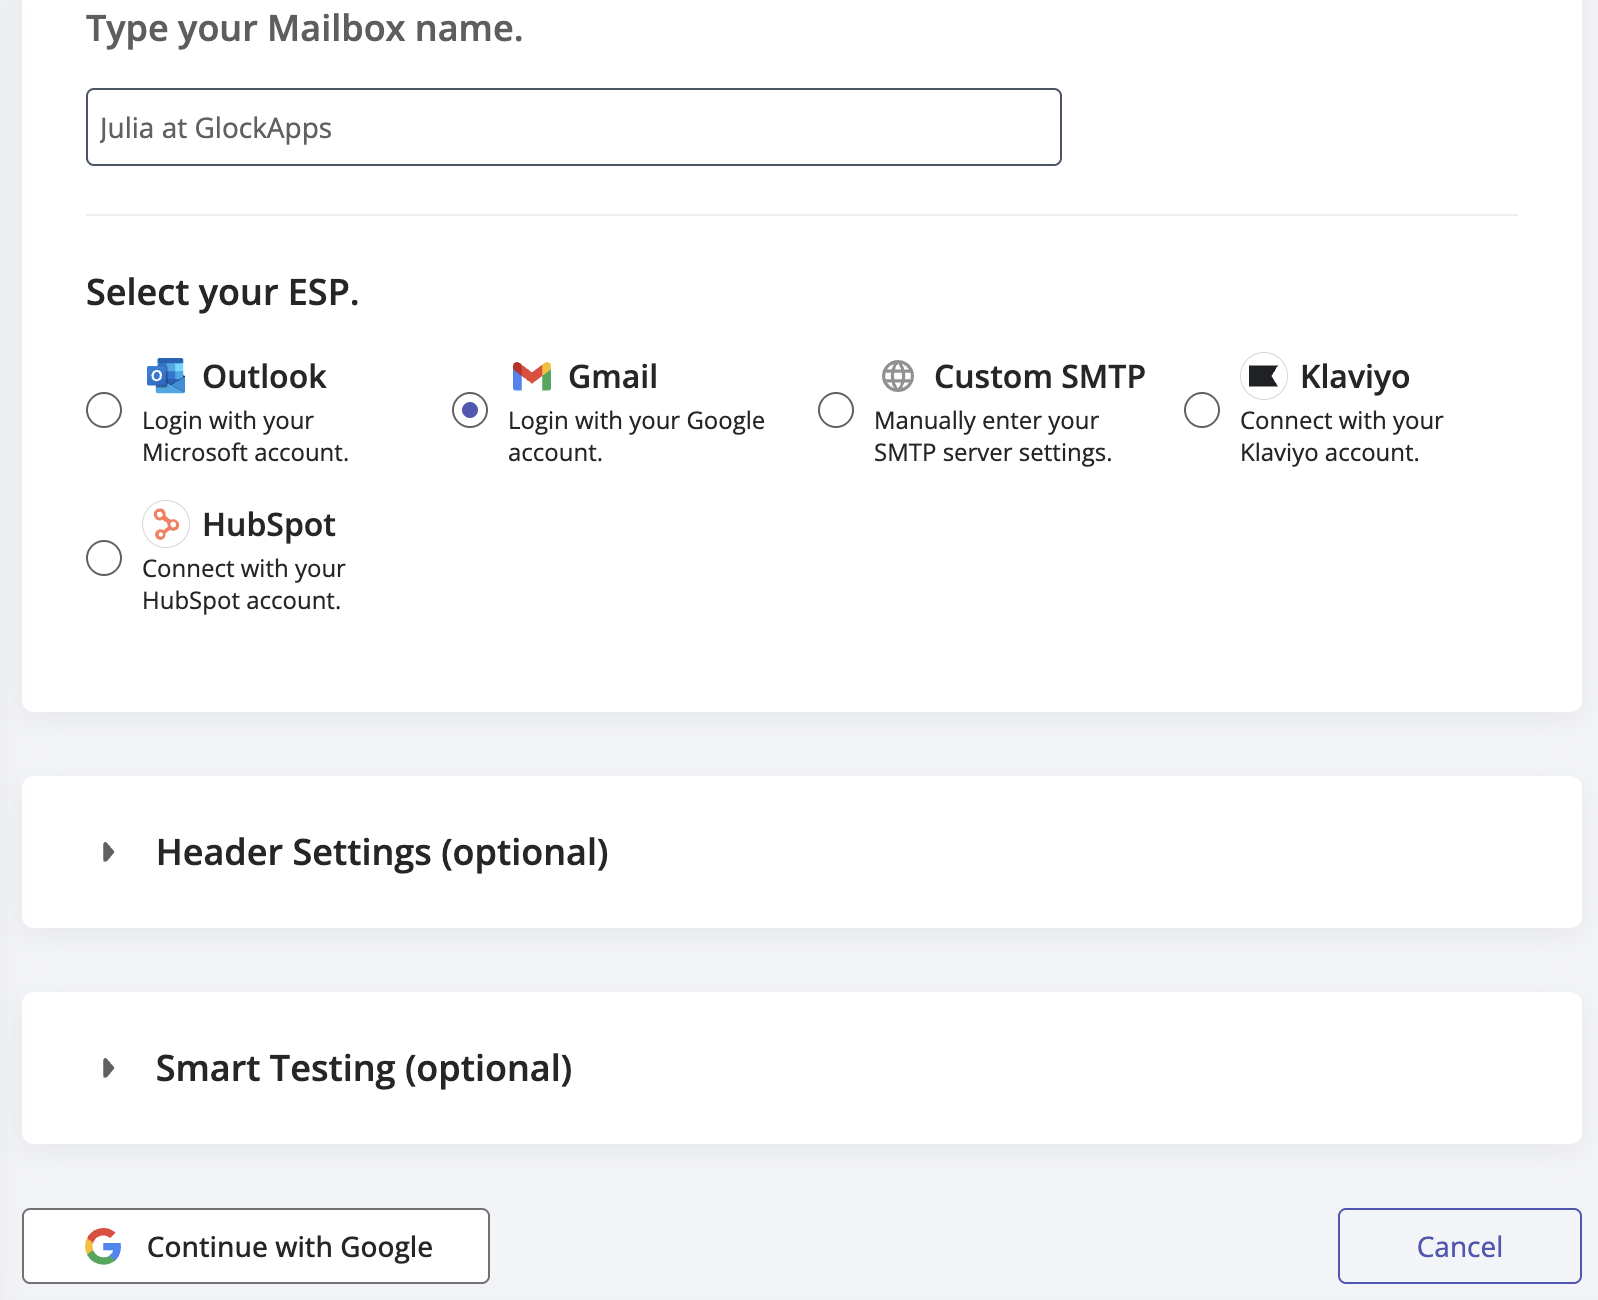Click the Gmail label text
The image size is (1598, 1300).
[613, 377]
